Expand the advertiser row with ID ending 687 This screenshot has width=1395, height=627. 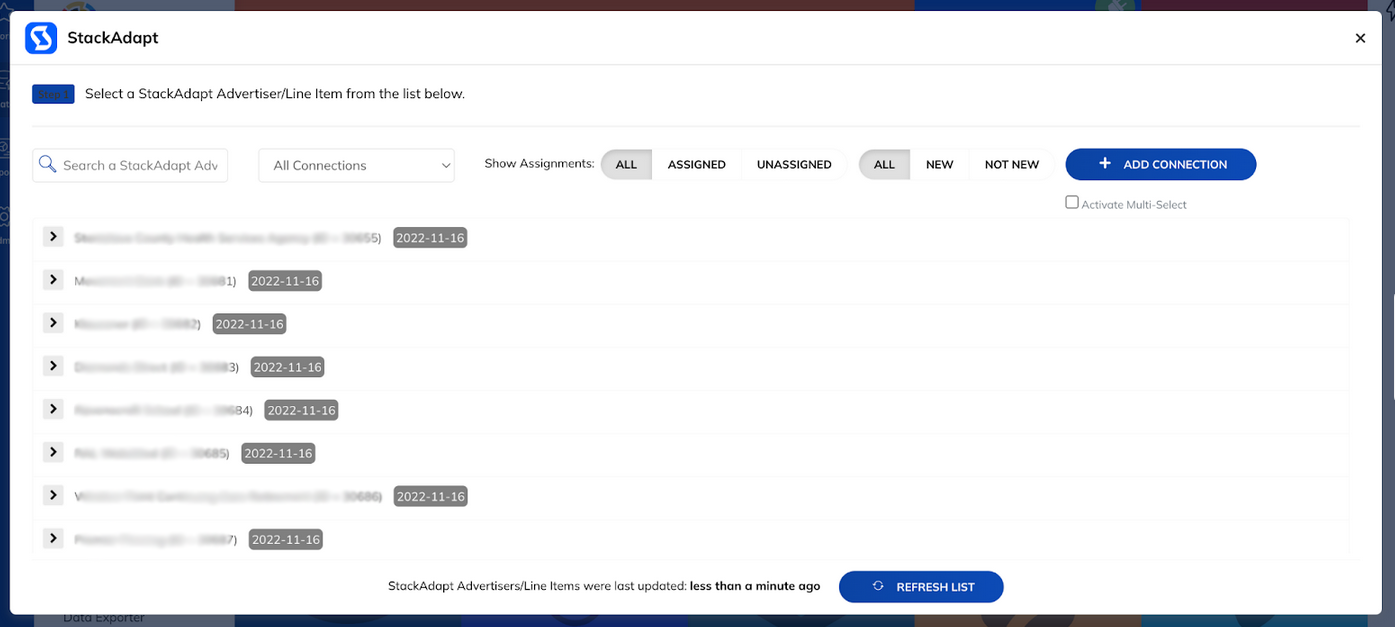54,538
